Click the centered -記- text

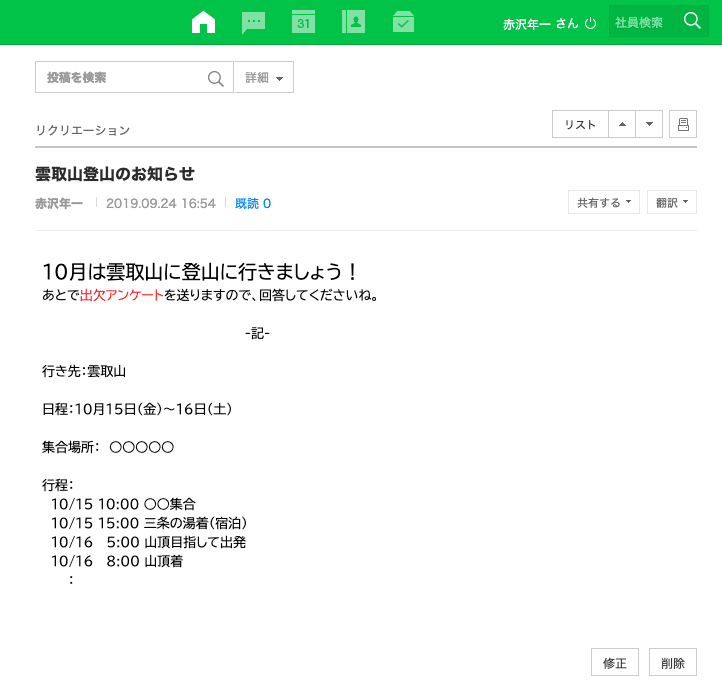click(x=257, y=333)
